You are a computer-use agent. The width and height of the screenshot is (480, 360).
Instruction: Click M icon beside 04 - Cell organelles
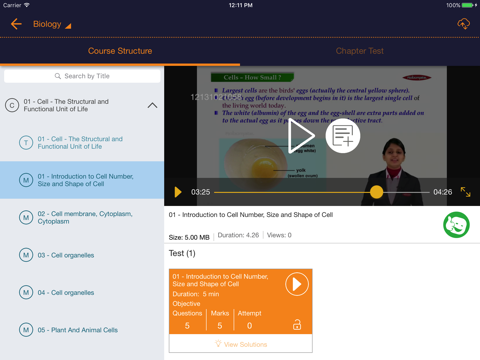pos(26,292)
